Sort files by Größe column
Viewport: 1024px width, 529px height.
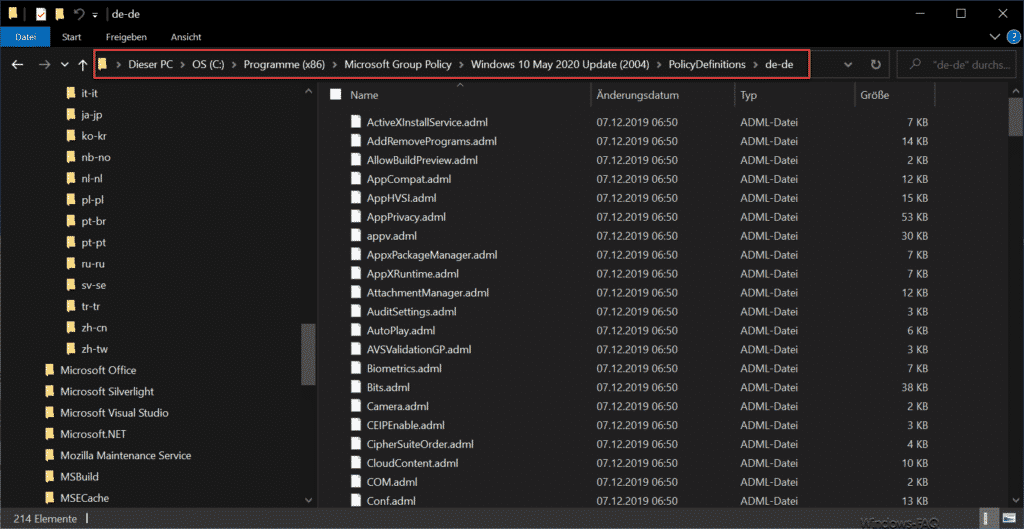(873, 95)
